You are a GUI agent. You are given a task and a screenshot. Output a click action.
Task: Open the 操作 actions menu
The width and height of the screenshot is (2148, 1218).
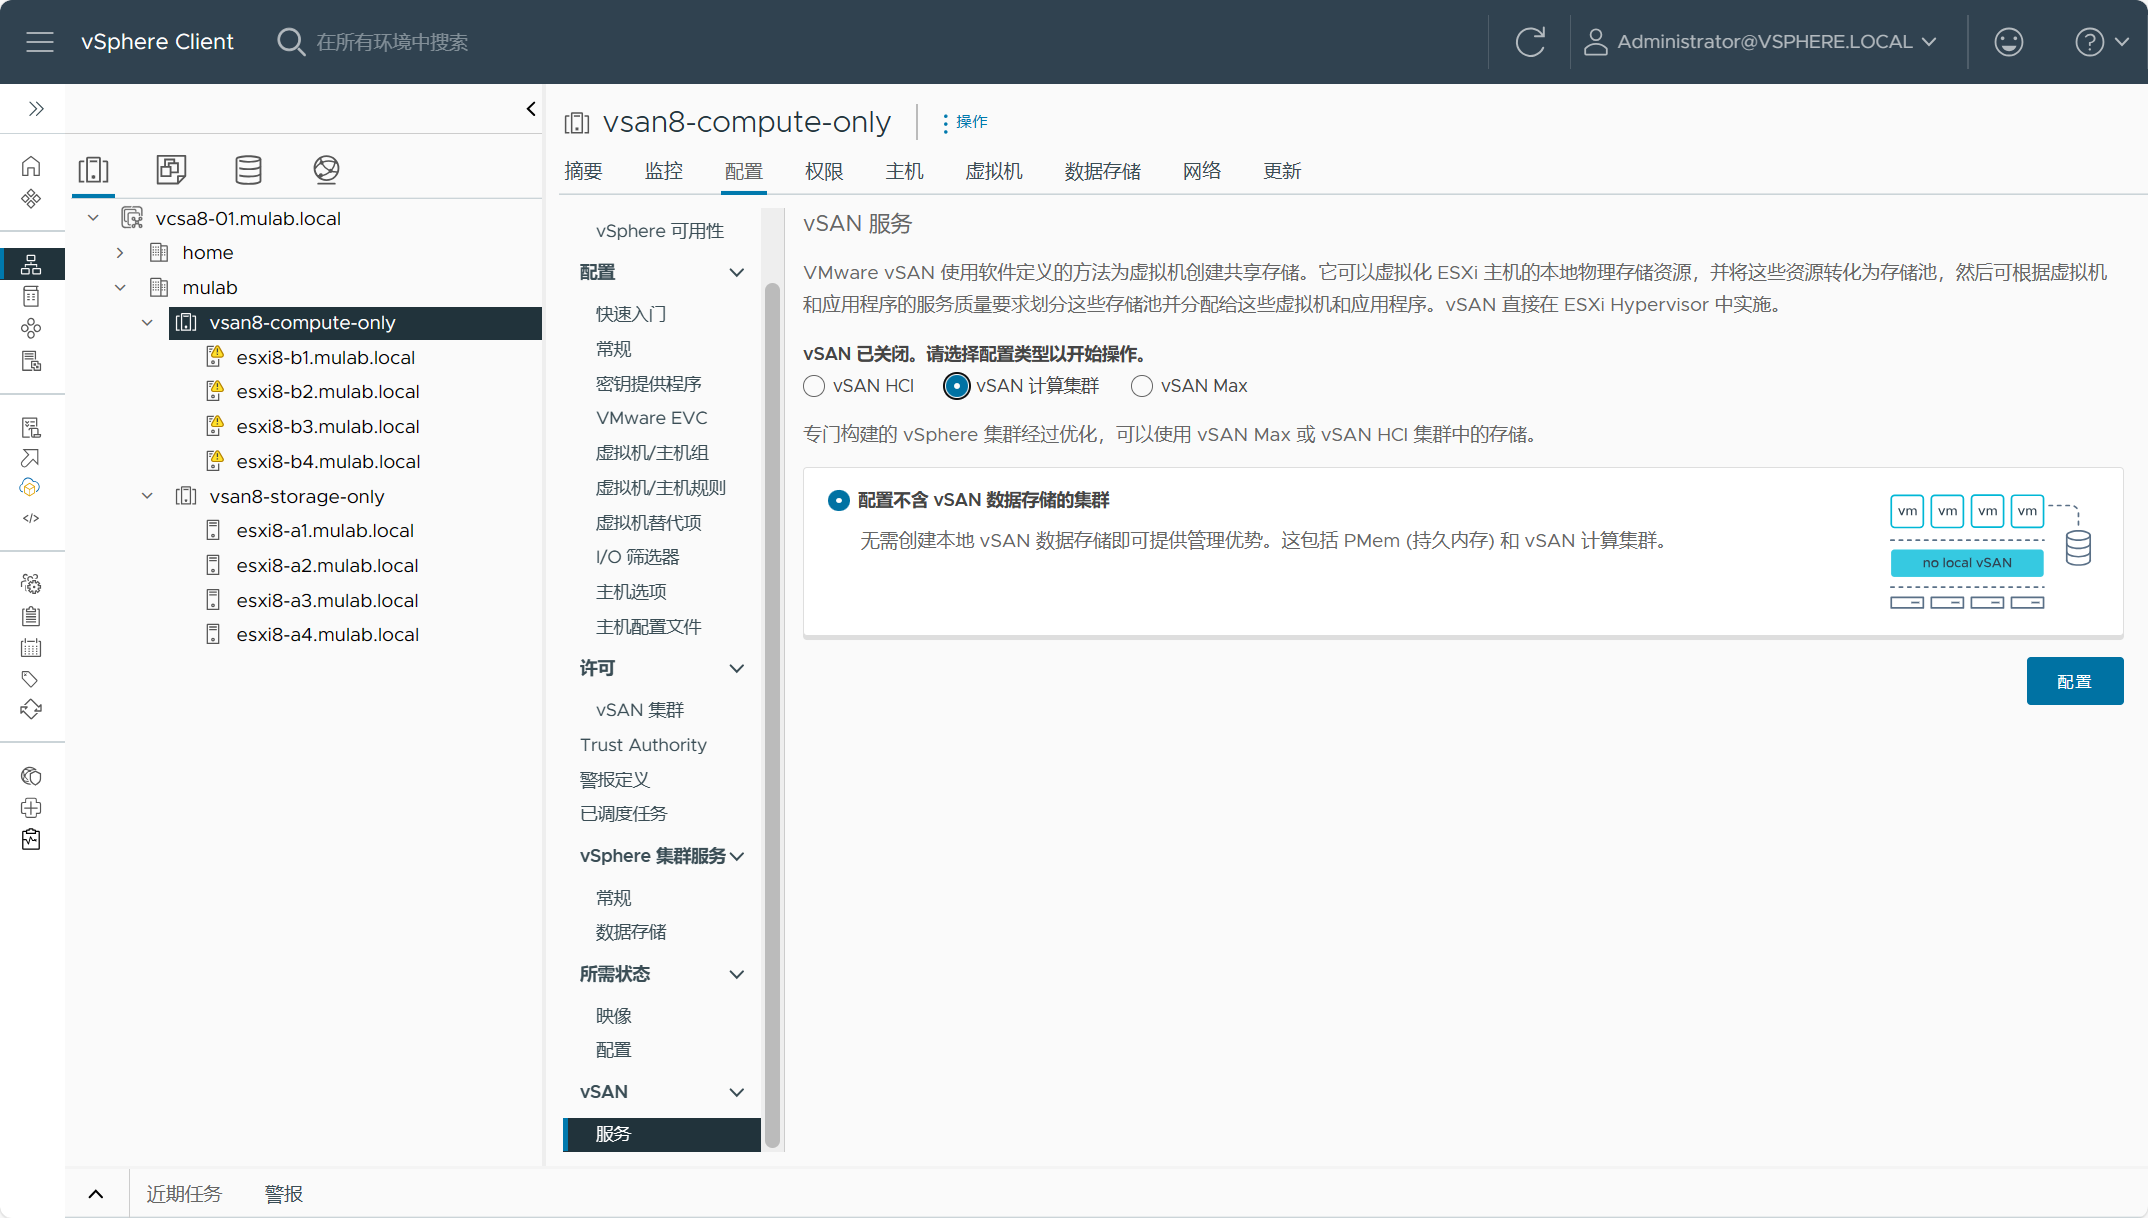tap(965, 122)
